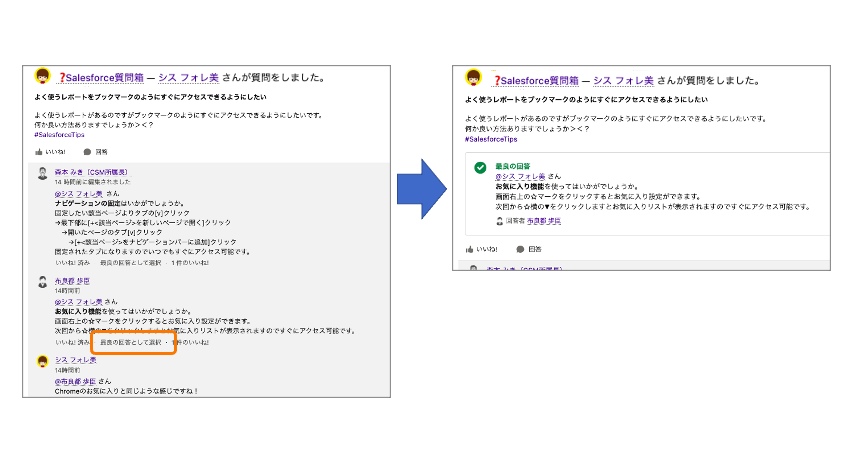Click 'Chromeのお気に入りと同じような感じですね！' comment text
845x473 pixels.
[x=127, y=391]
